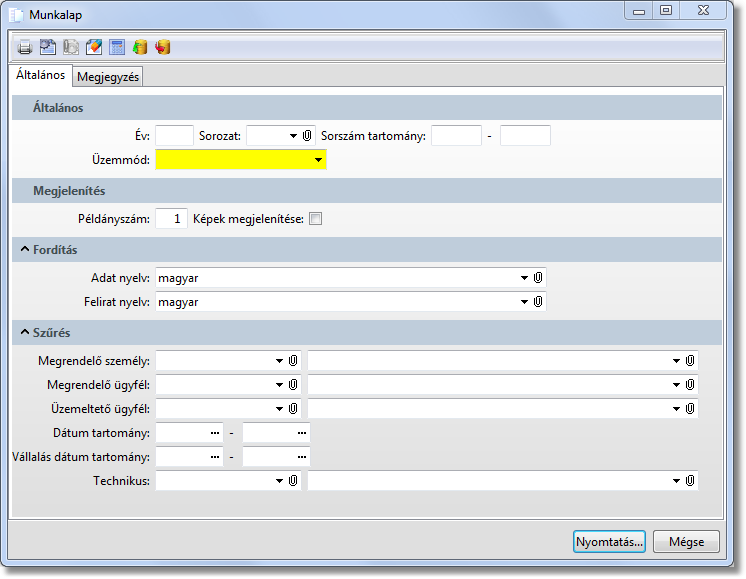Click first paperclip in Megrendelő ügyfél row
The width and height of the screenshot is (746, 579).
pos(293,384)
